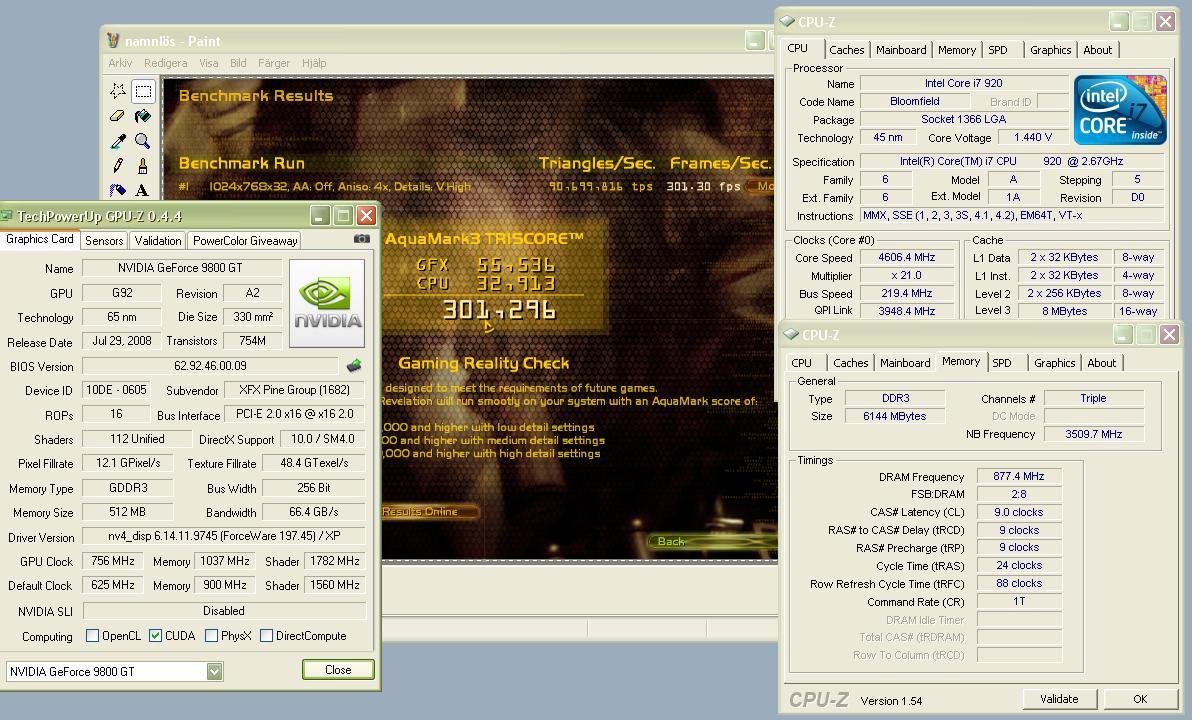Open the Arkiv menu in Paint
Viewport: 1192px width, 720px height.
(120, 63)
